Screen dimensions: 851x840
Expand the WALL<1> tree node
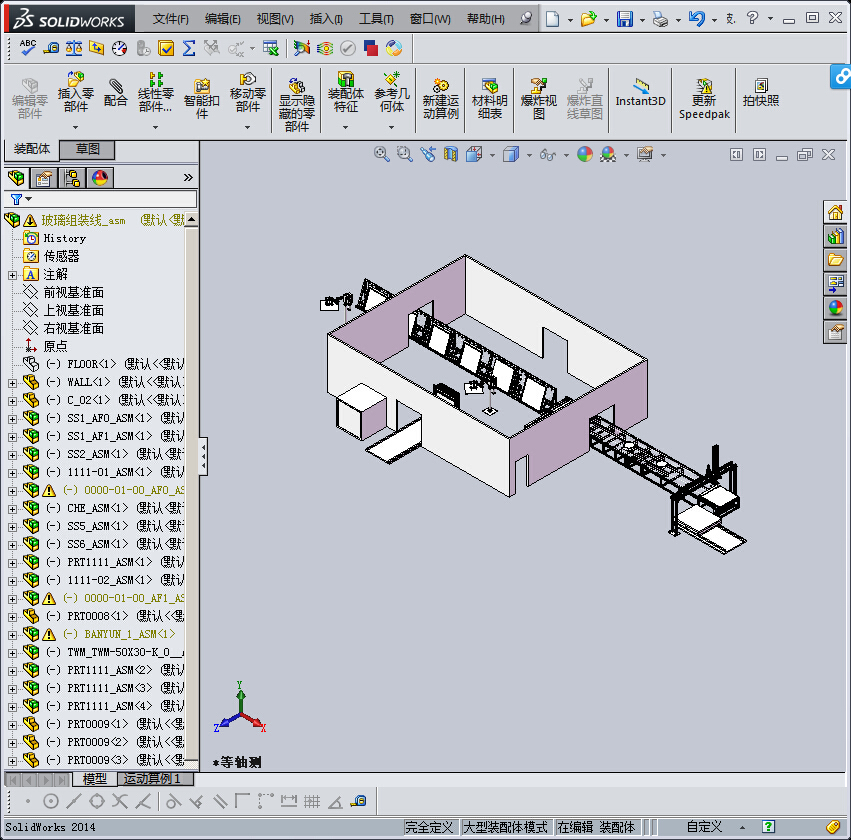12,383
